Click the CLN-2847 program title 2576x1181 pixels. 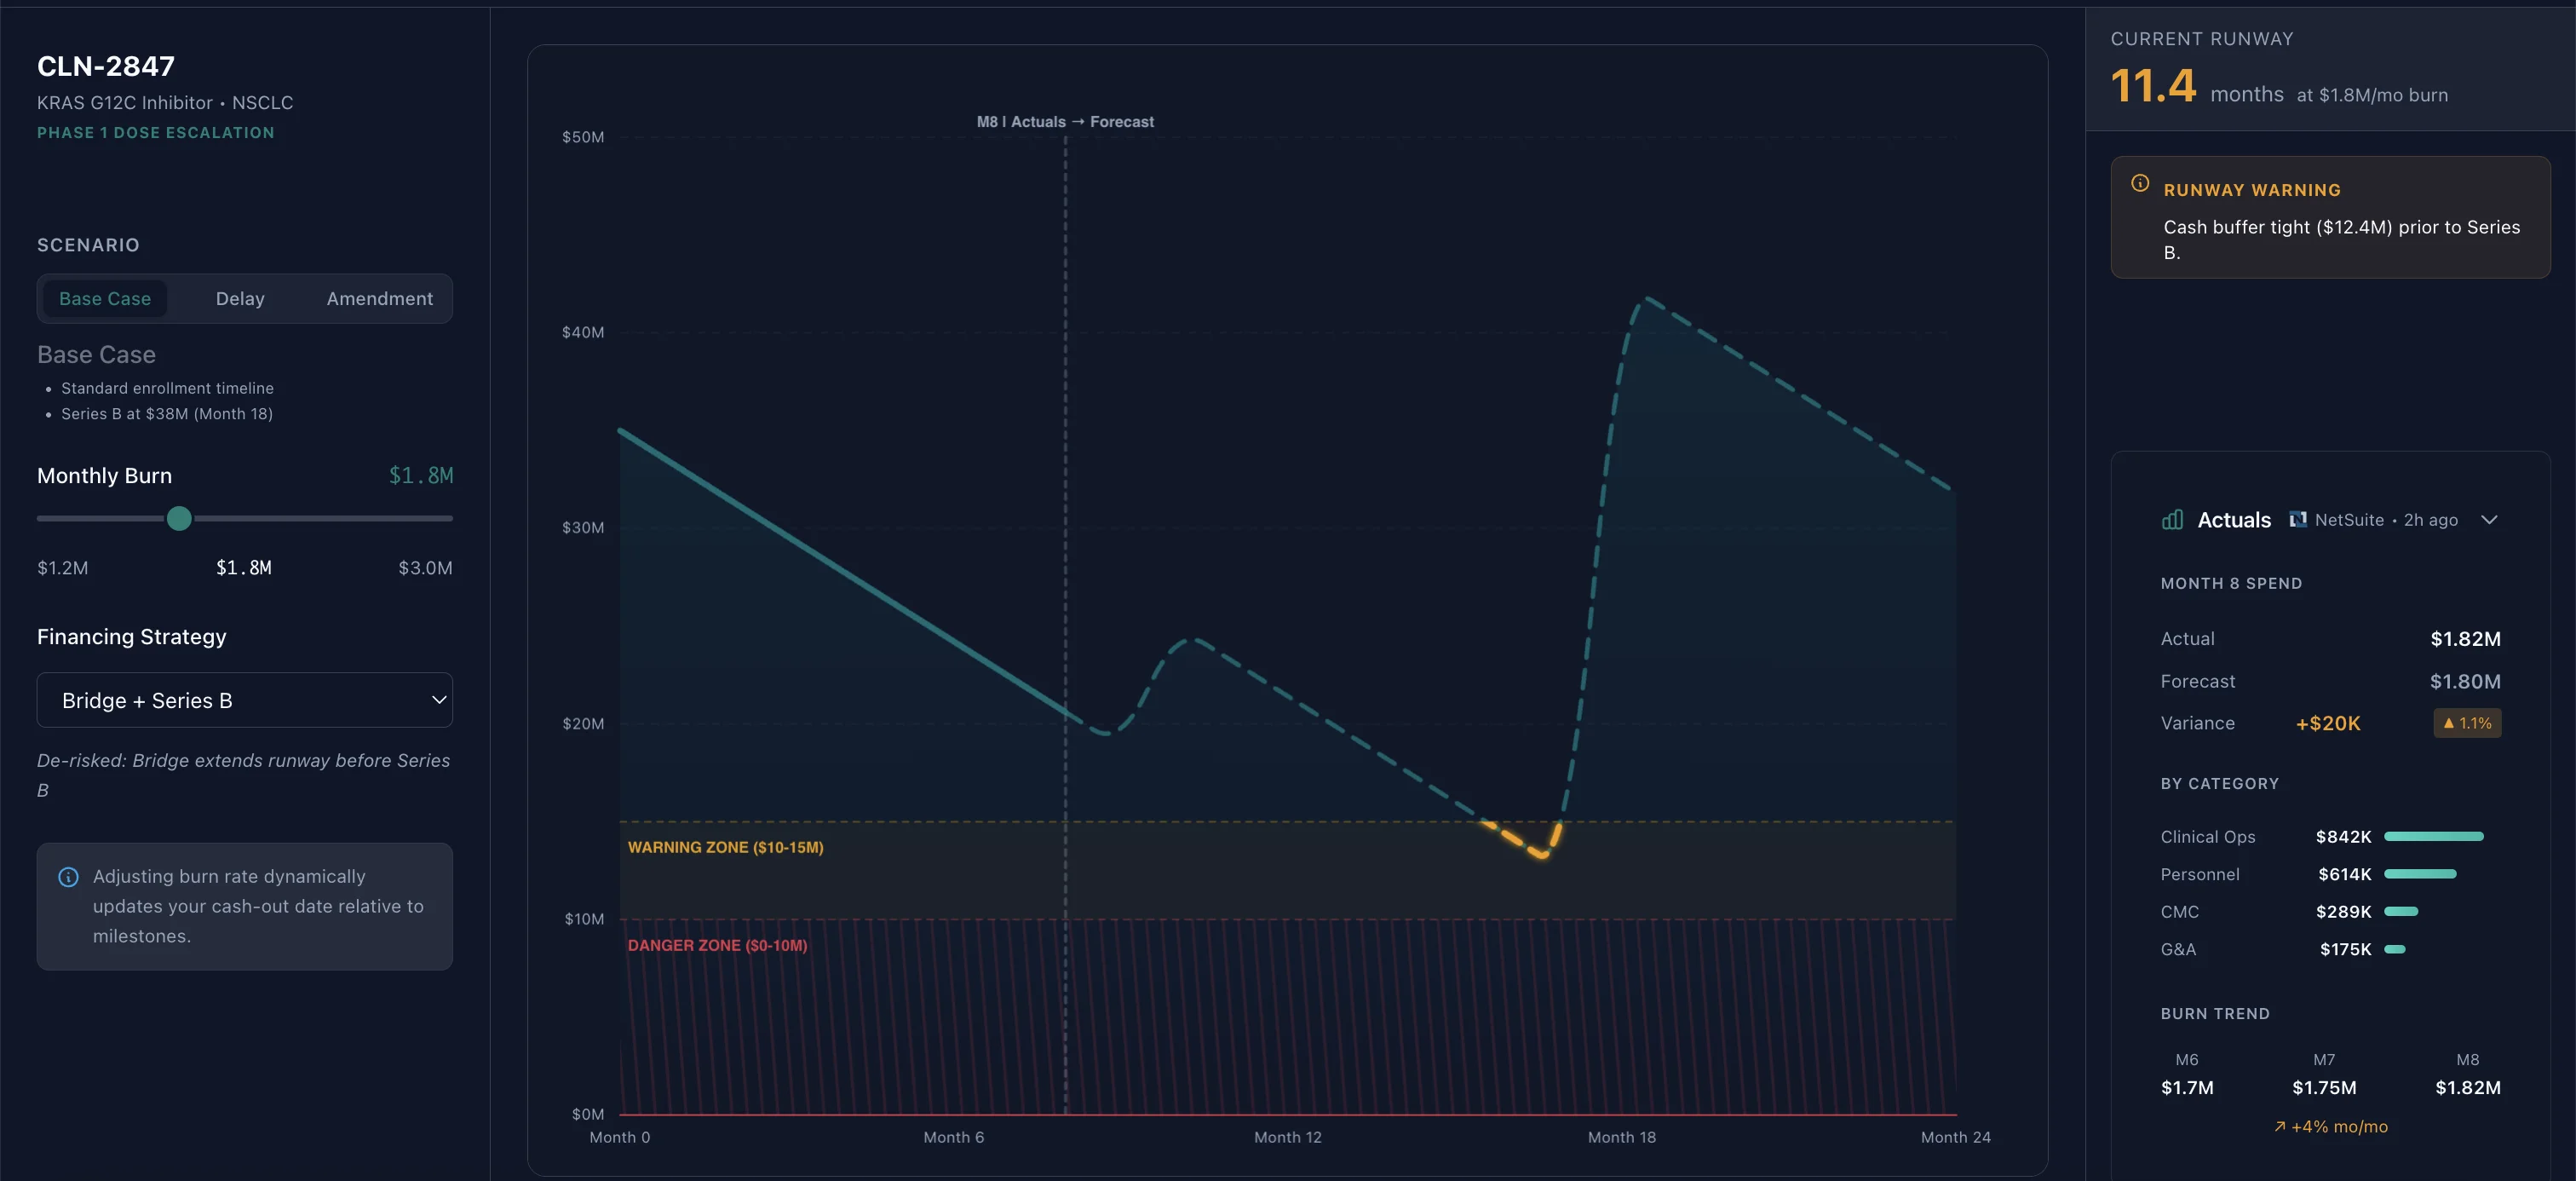tap(105, 66)
